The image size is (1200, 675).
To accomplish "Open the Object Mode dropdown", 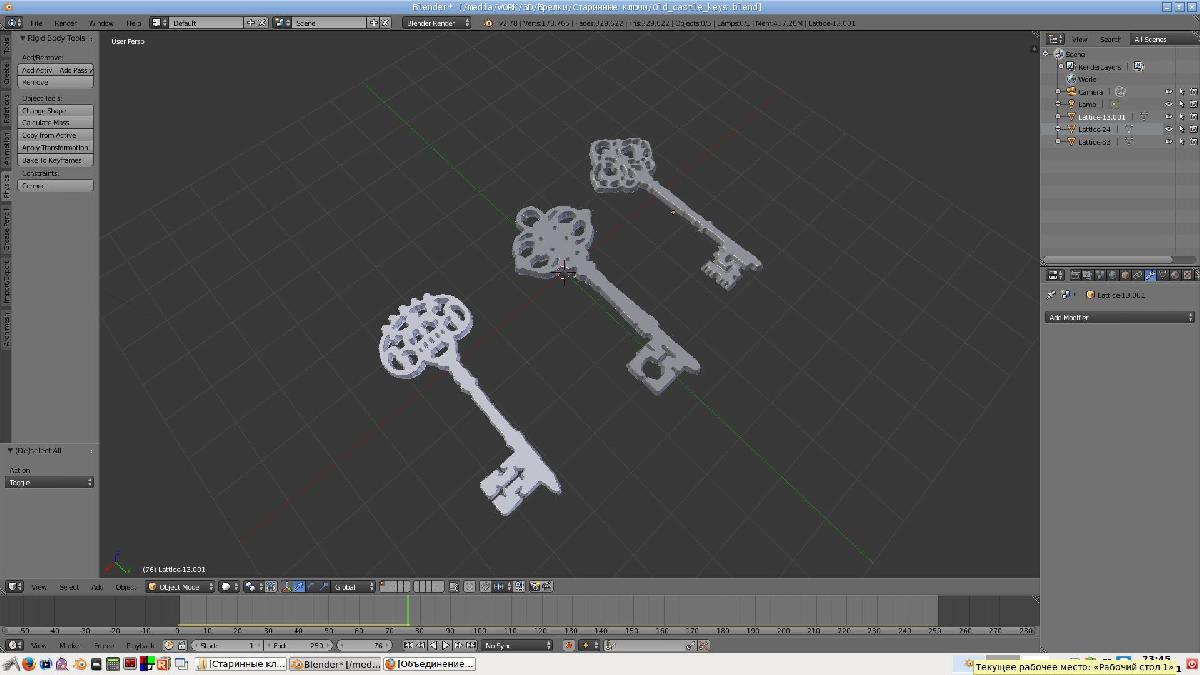I will tap(179, 587).
